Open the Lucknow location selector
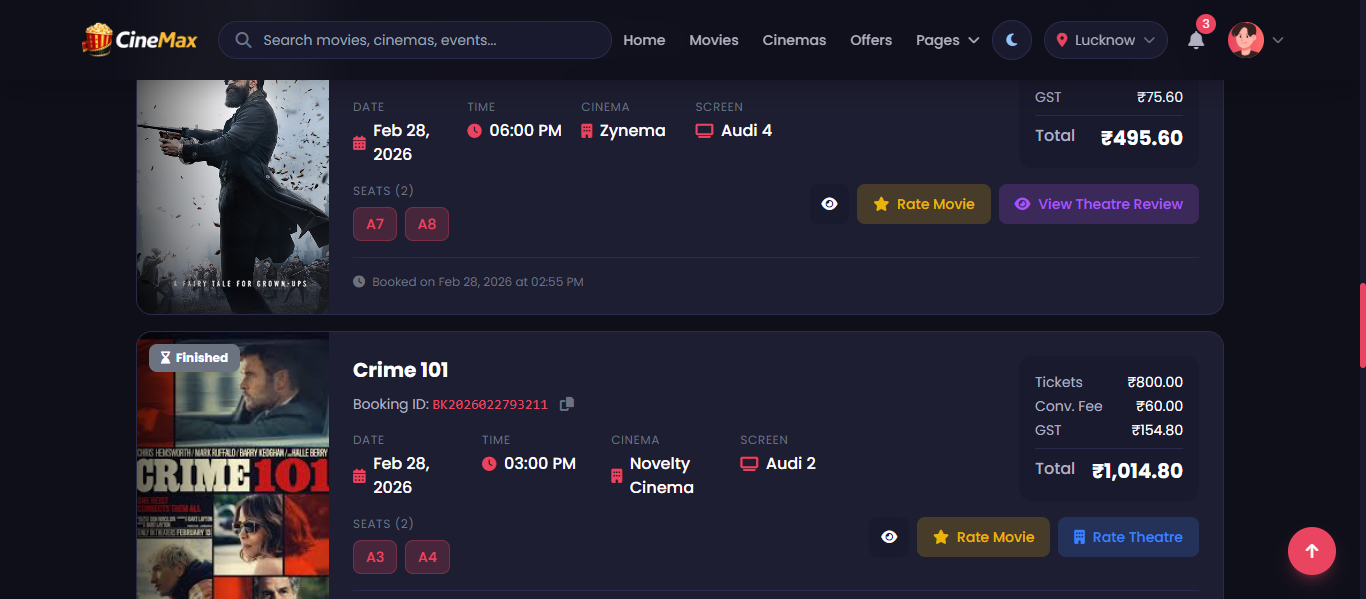 [x=1104, y=40]
